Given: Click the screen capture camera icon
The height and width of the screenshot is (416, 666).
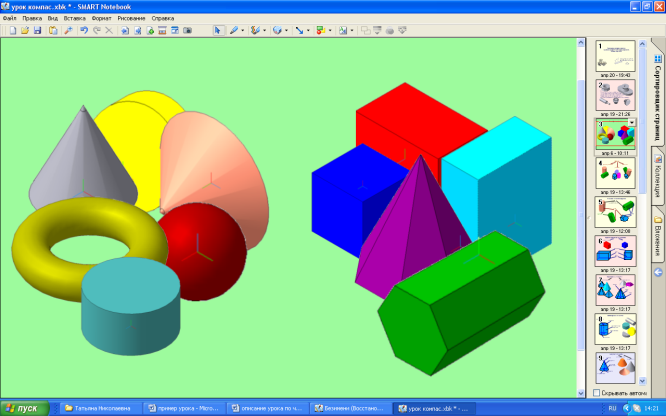Looking at the screenshot, I should pos(187,30).
